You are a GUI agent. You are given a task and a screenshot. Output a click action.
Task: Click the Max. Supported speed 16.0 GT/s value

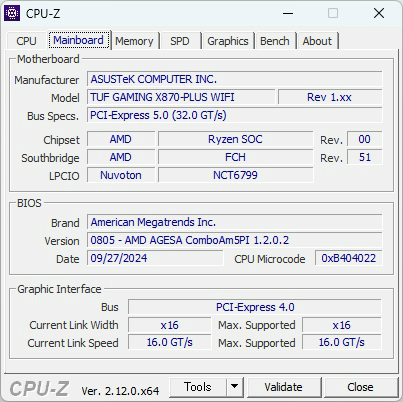[342, 342]
